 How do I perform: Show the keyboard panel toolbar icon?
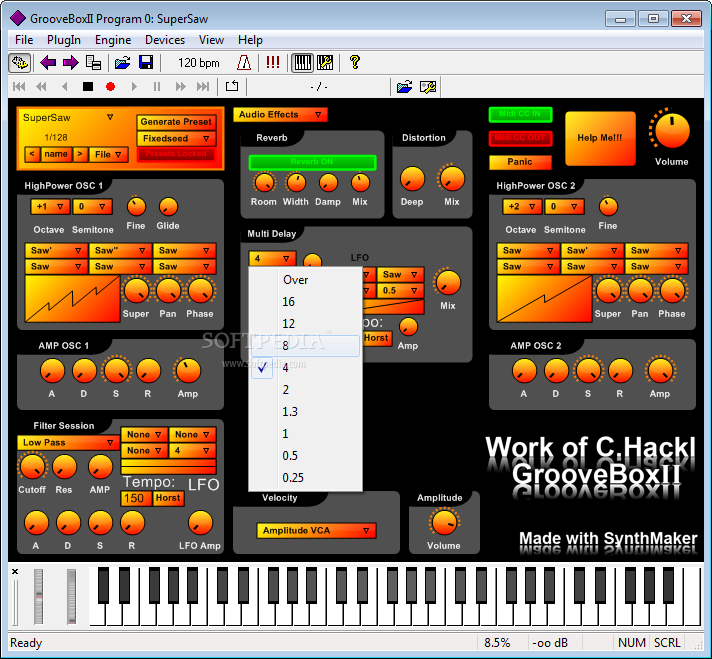302,63
